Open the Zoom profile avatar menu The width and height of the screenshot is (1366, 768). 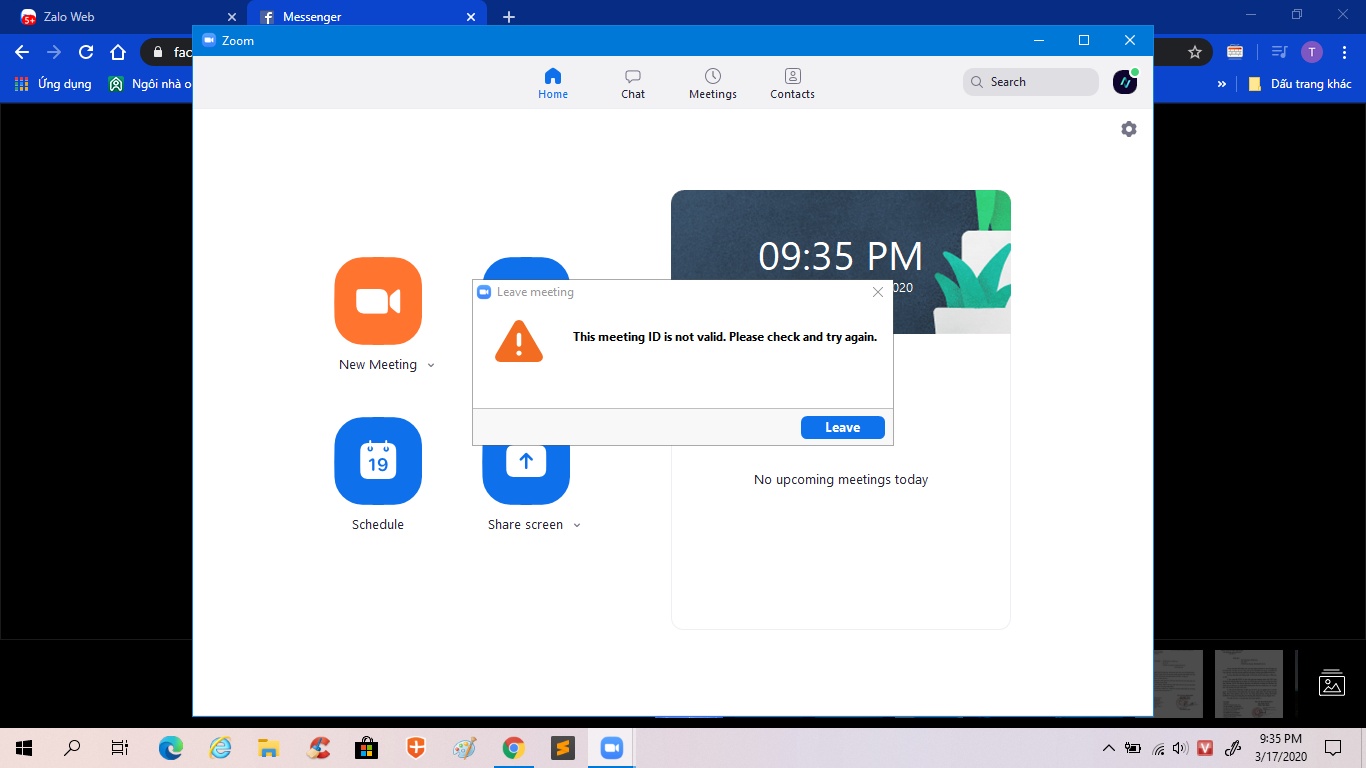tap(1125, 82)
